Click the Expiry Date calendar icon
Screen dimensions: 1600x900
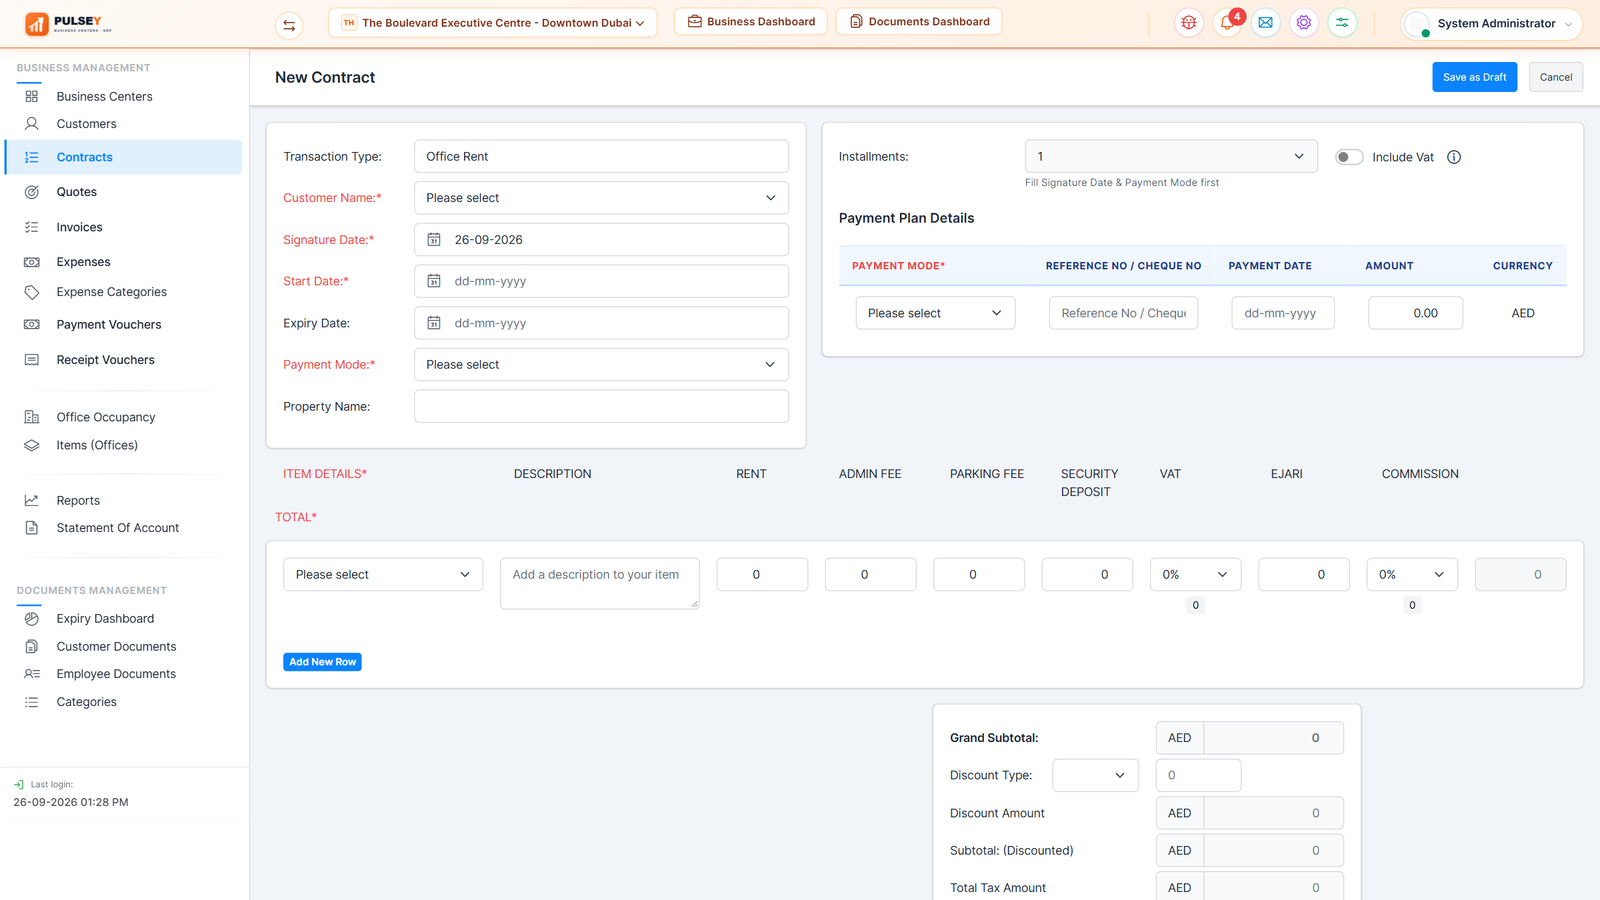pos(434,323)
